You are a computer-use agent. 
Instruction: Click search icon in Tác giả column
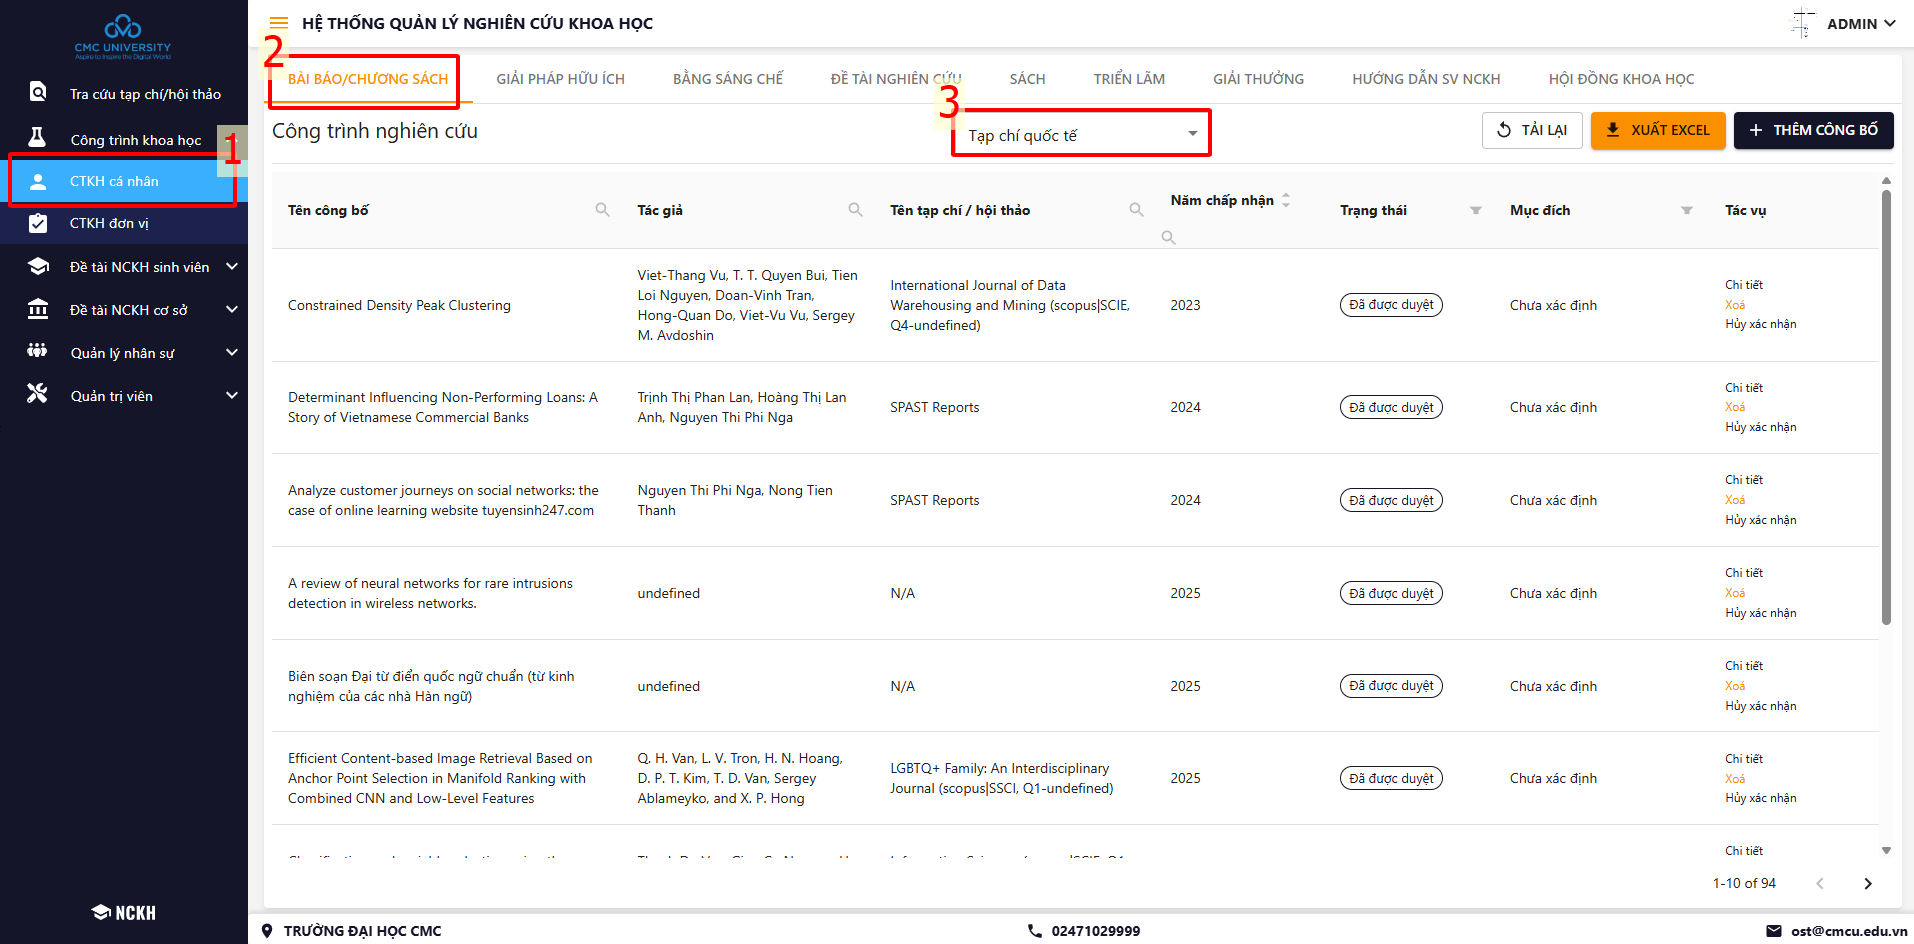click(855, 210)
